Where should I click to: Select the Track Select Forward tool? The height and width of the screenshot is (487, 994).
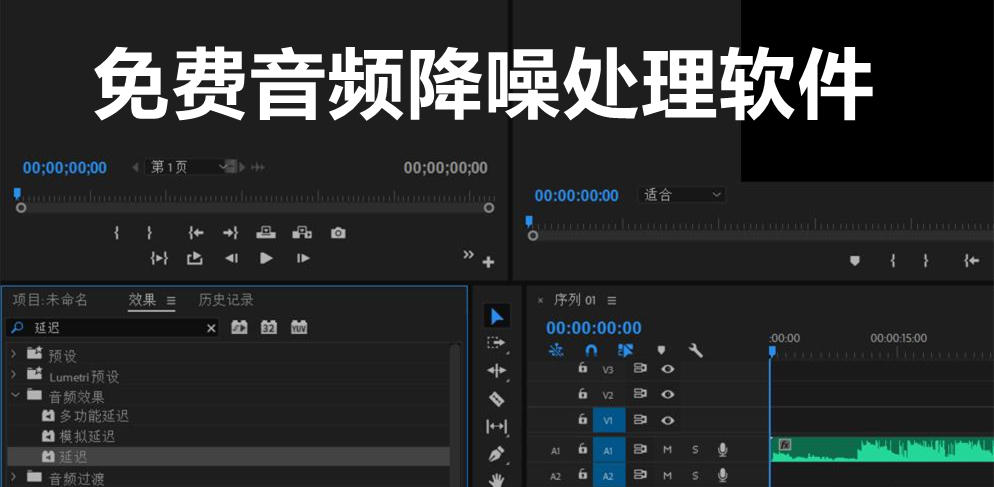pyautogui.click(x=496, y=343)
